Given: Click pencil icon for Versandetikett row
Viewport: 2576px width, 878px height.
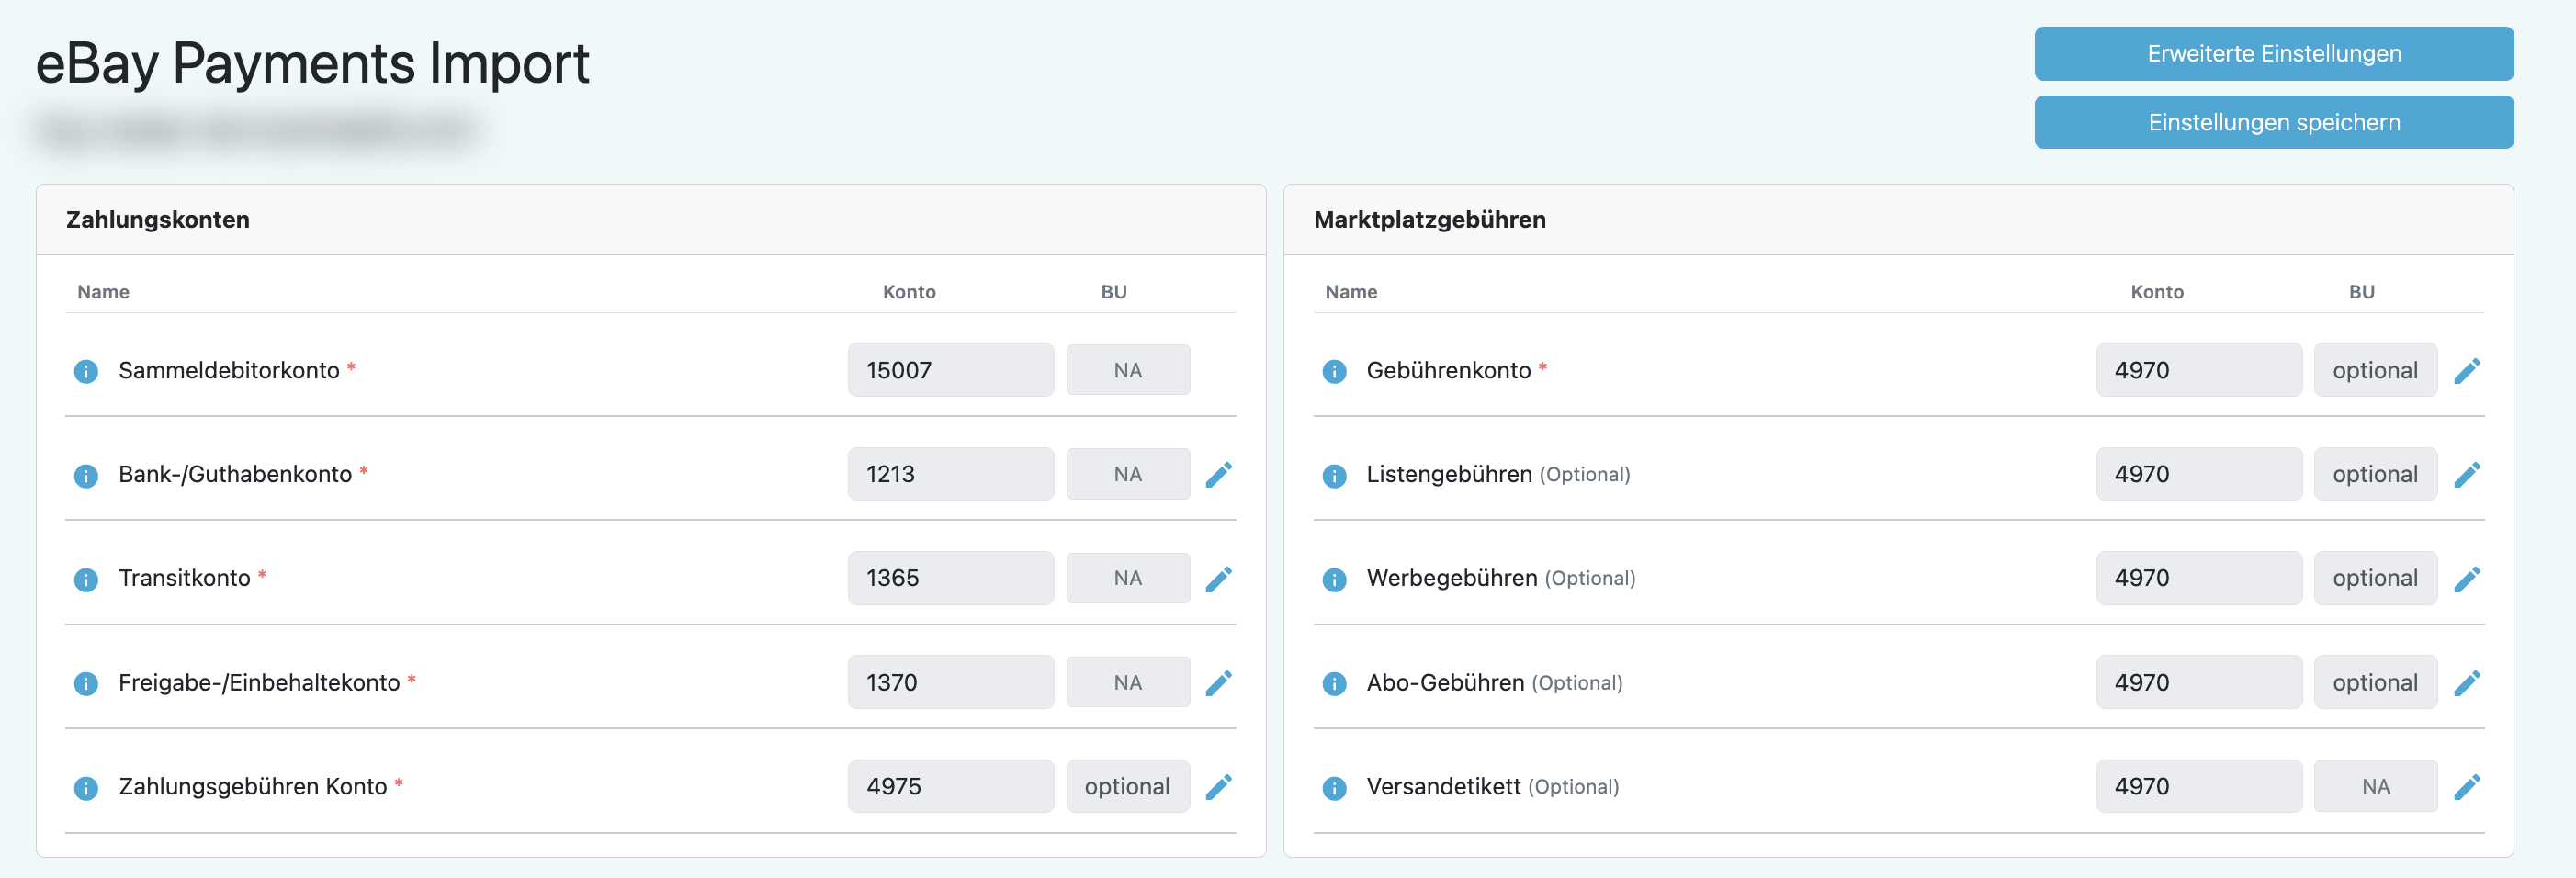Looking at the screenshot, I should tap(2466, 787).
